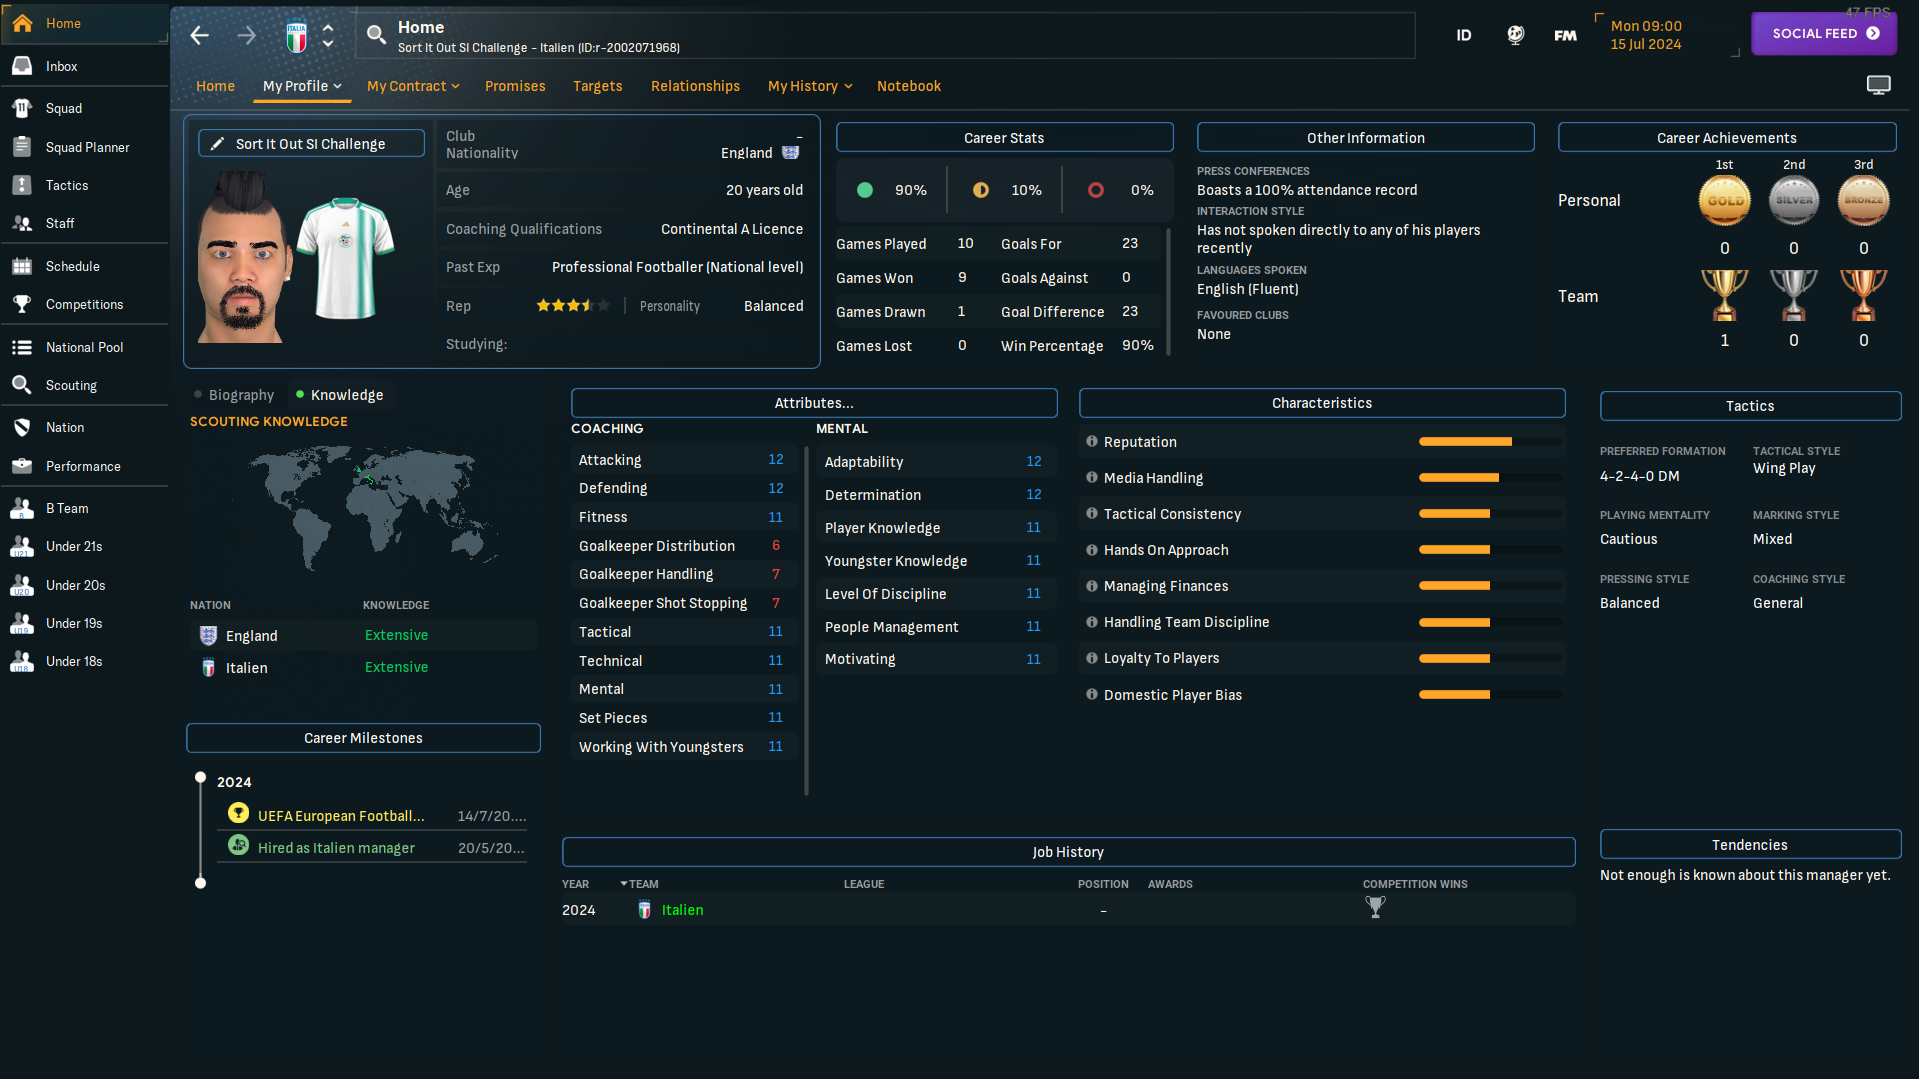
Task: Open the Career Achievements panel selector
Action: tap(1727, 138)
